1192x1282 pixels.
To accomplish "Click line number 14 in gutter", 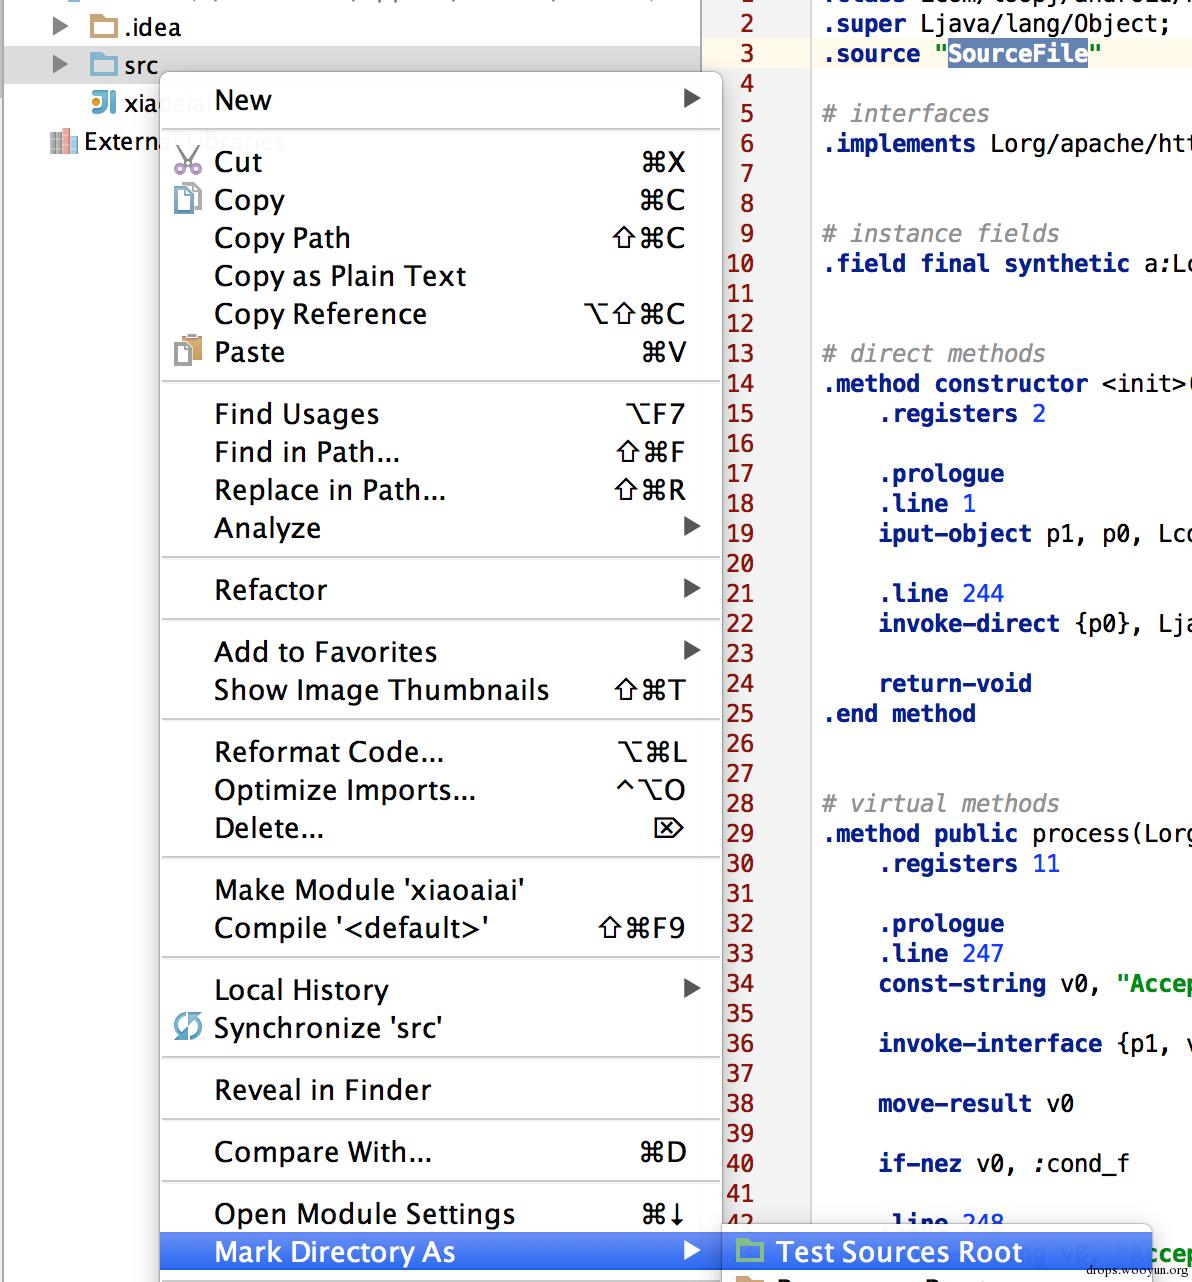I will (740, 383).
